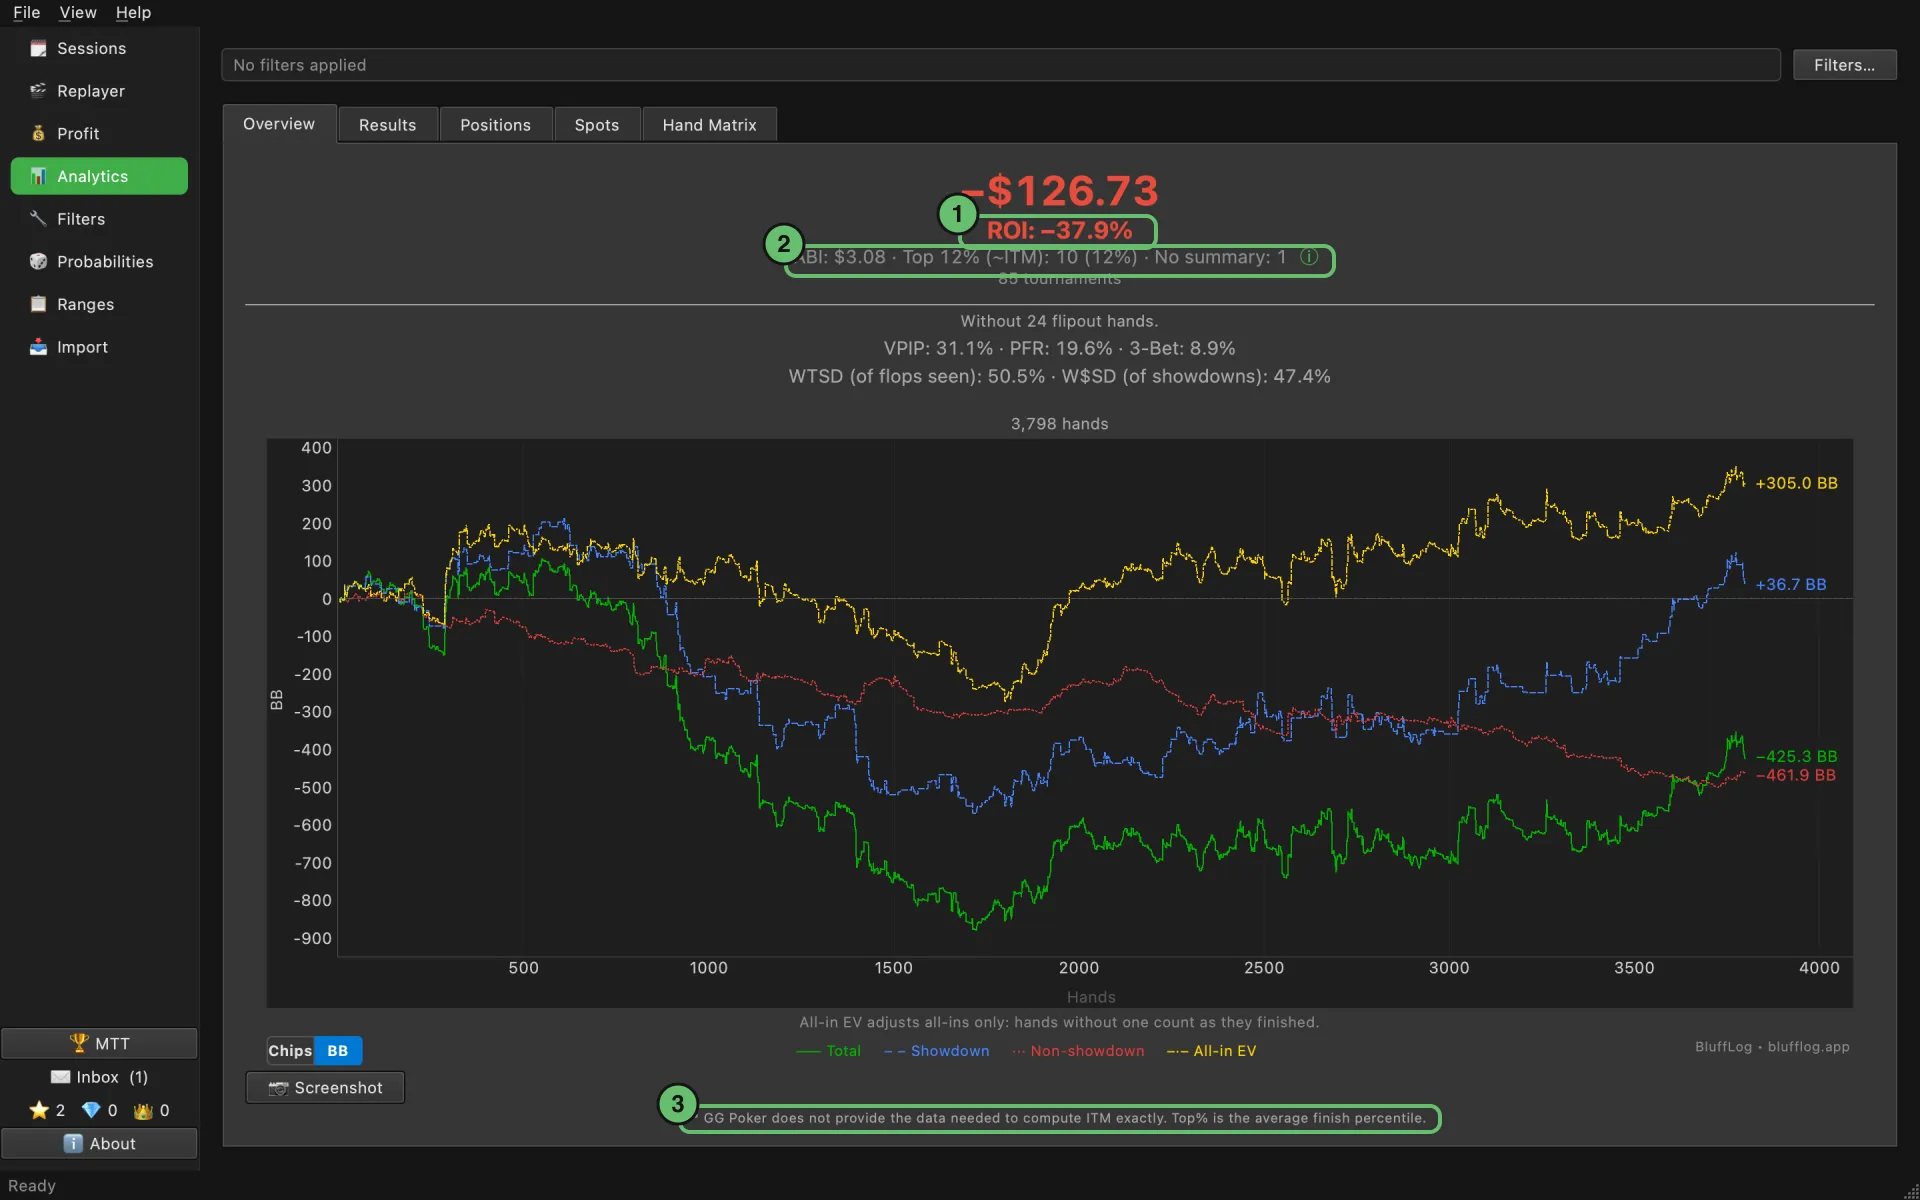1920x1200 pixels.
Task: Click the Analytics bar chart icon
Action: tap(38, 176)
